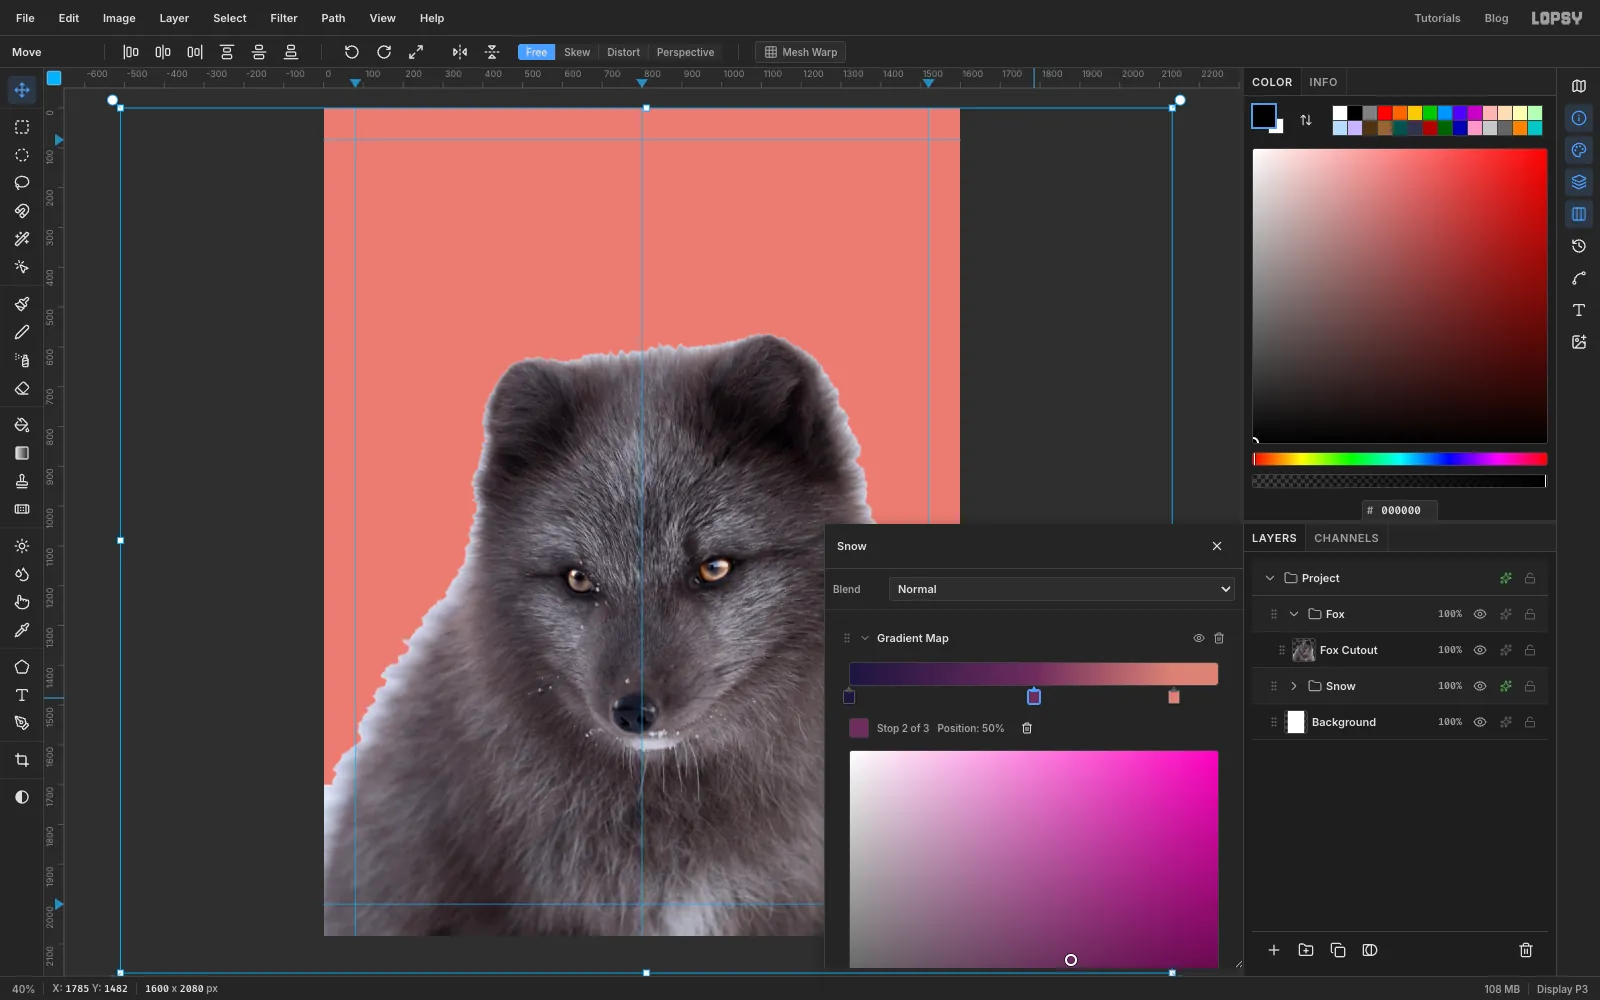Choose the crop tool
Image resolution: width=1600 pixels, height=1000 pixels.
(x=22, y=760)
